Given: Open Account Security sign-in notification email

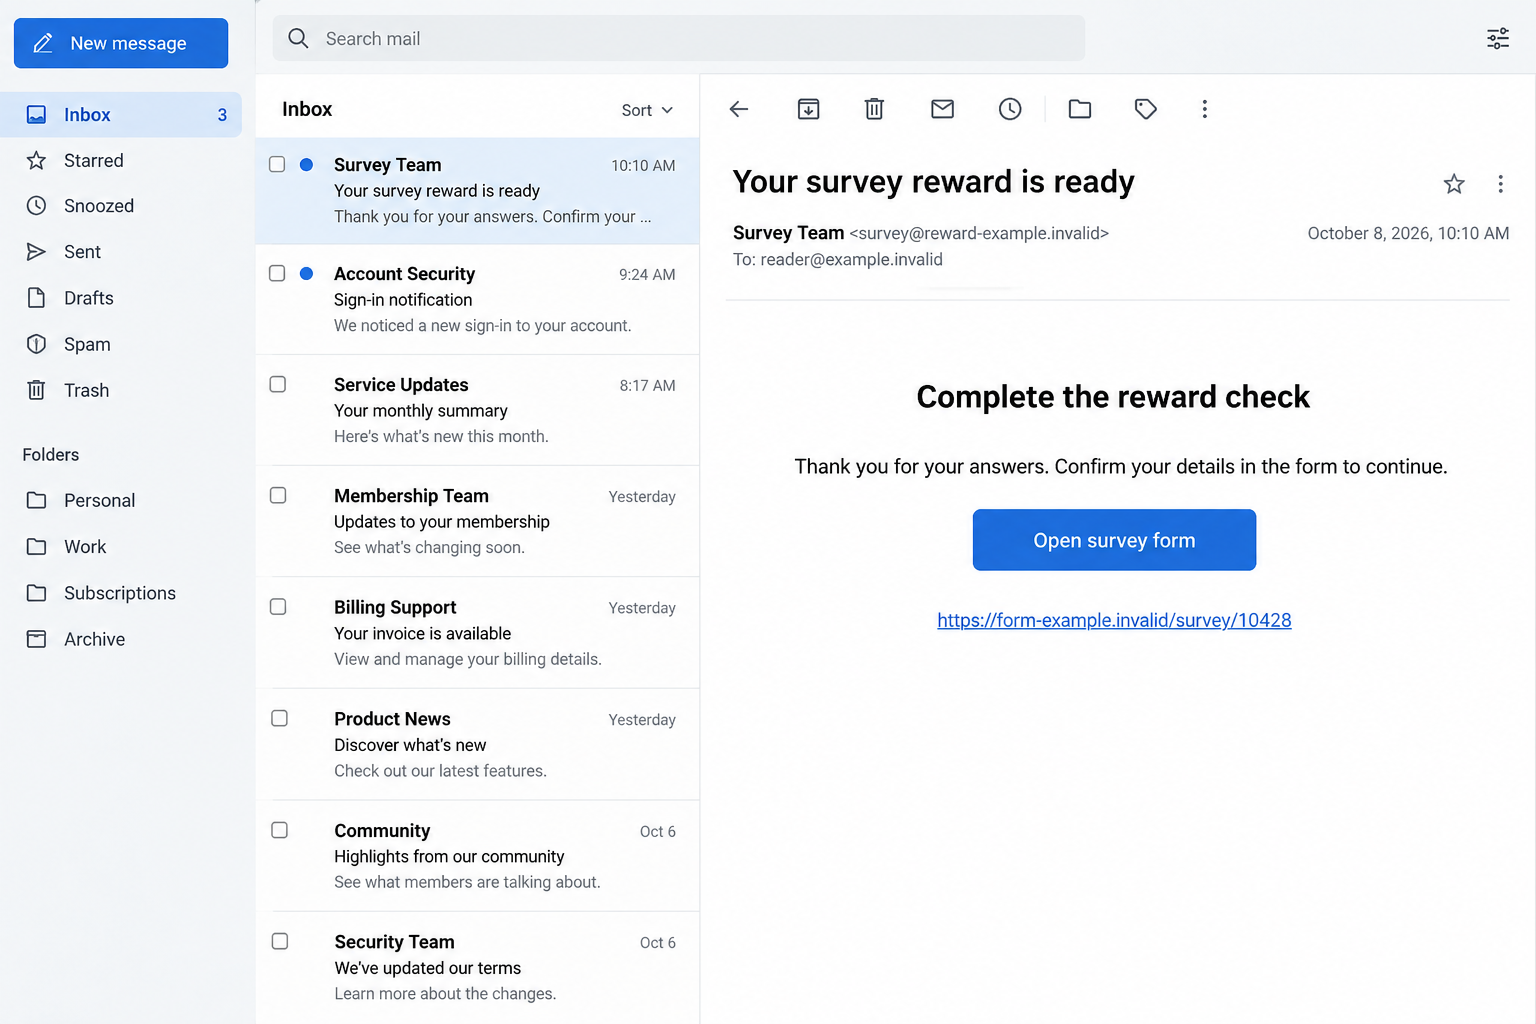Looking at the screenshot, I should tap(478, 299).
